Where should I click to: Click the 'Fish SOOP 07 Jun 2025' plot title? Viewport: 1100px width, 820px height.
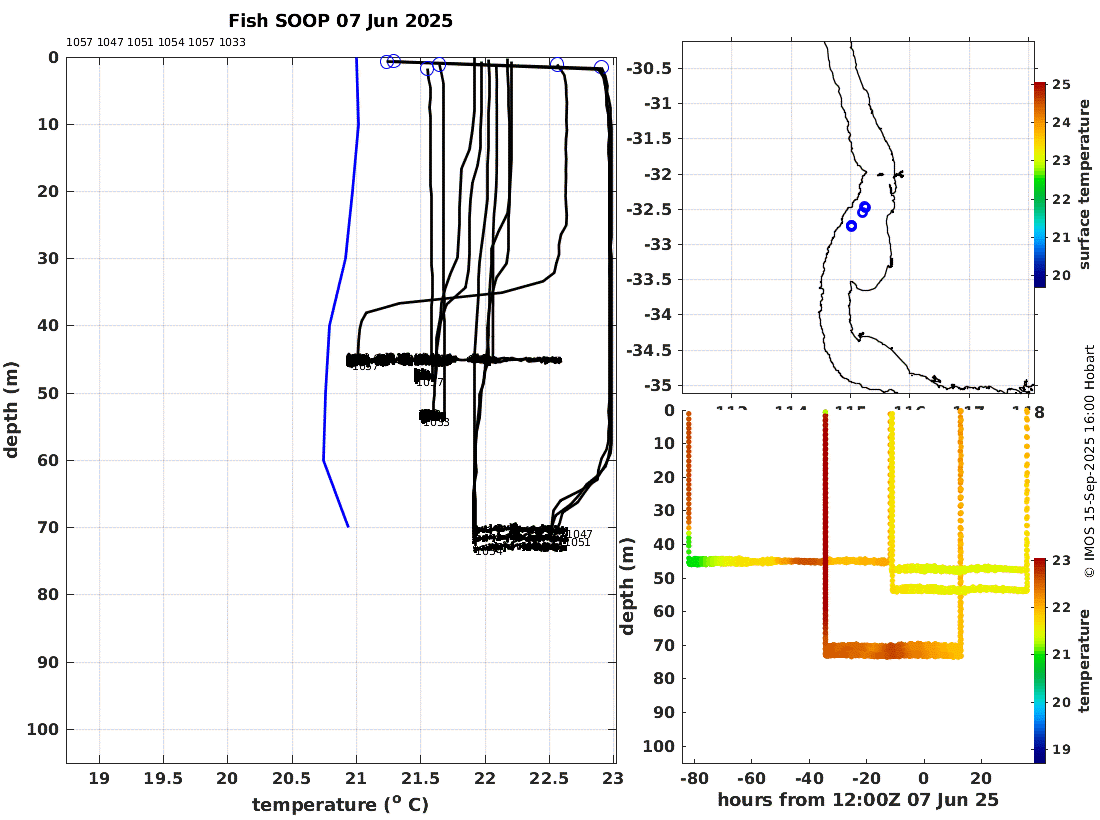[340, 21]
